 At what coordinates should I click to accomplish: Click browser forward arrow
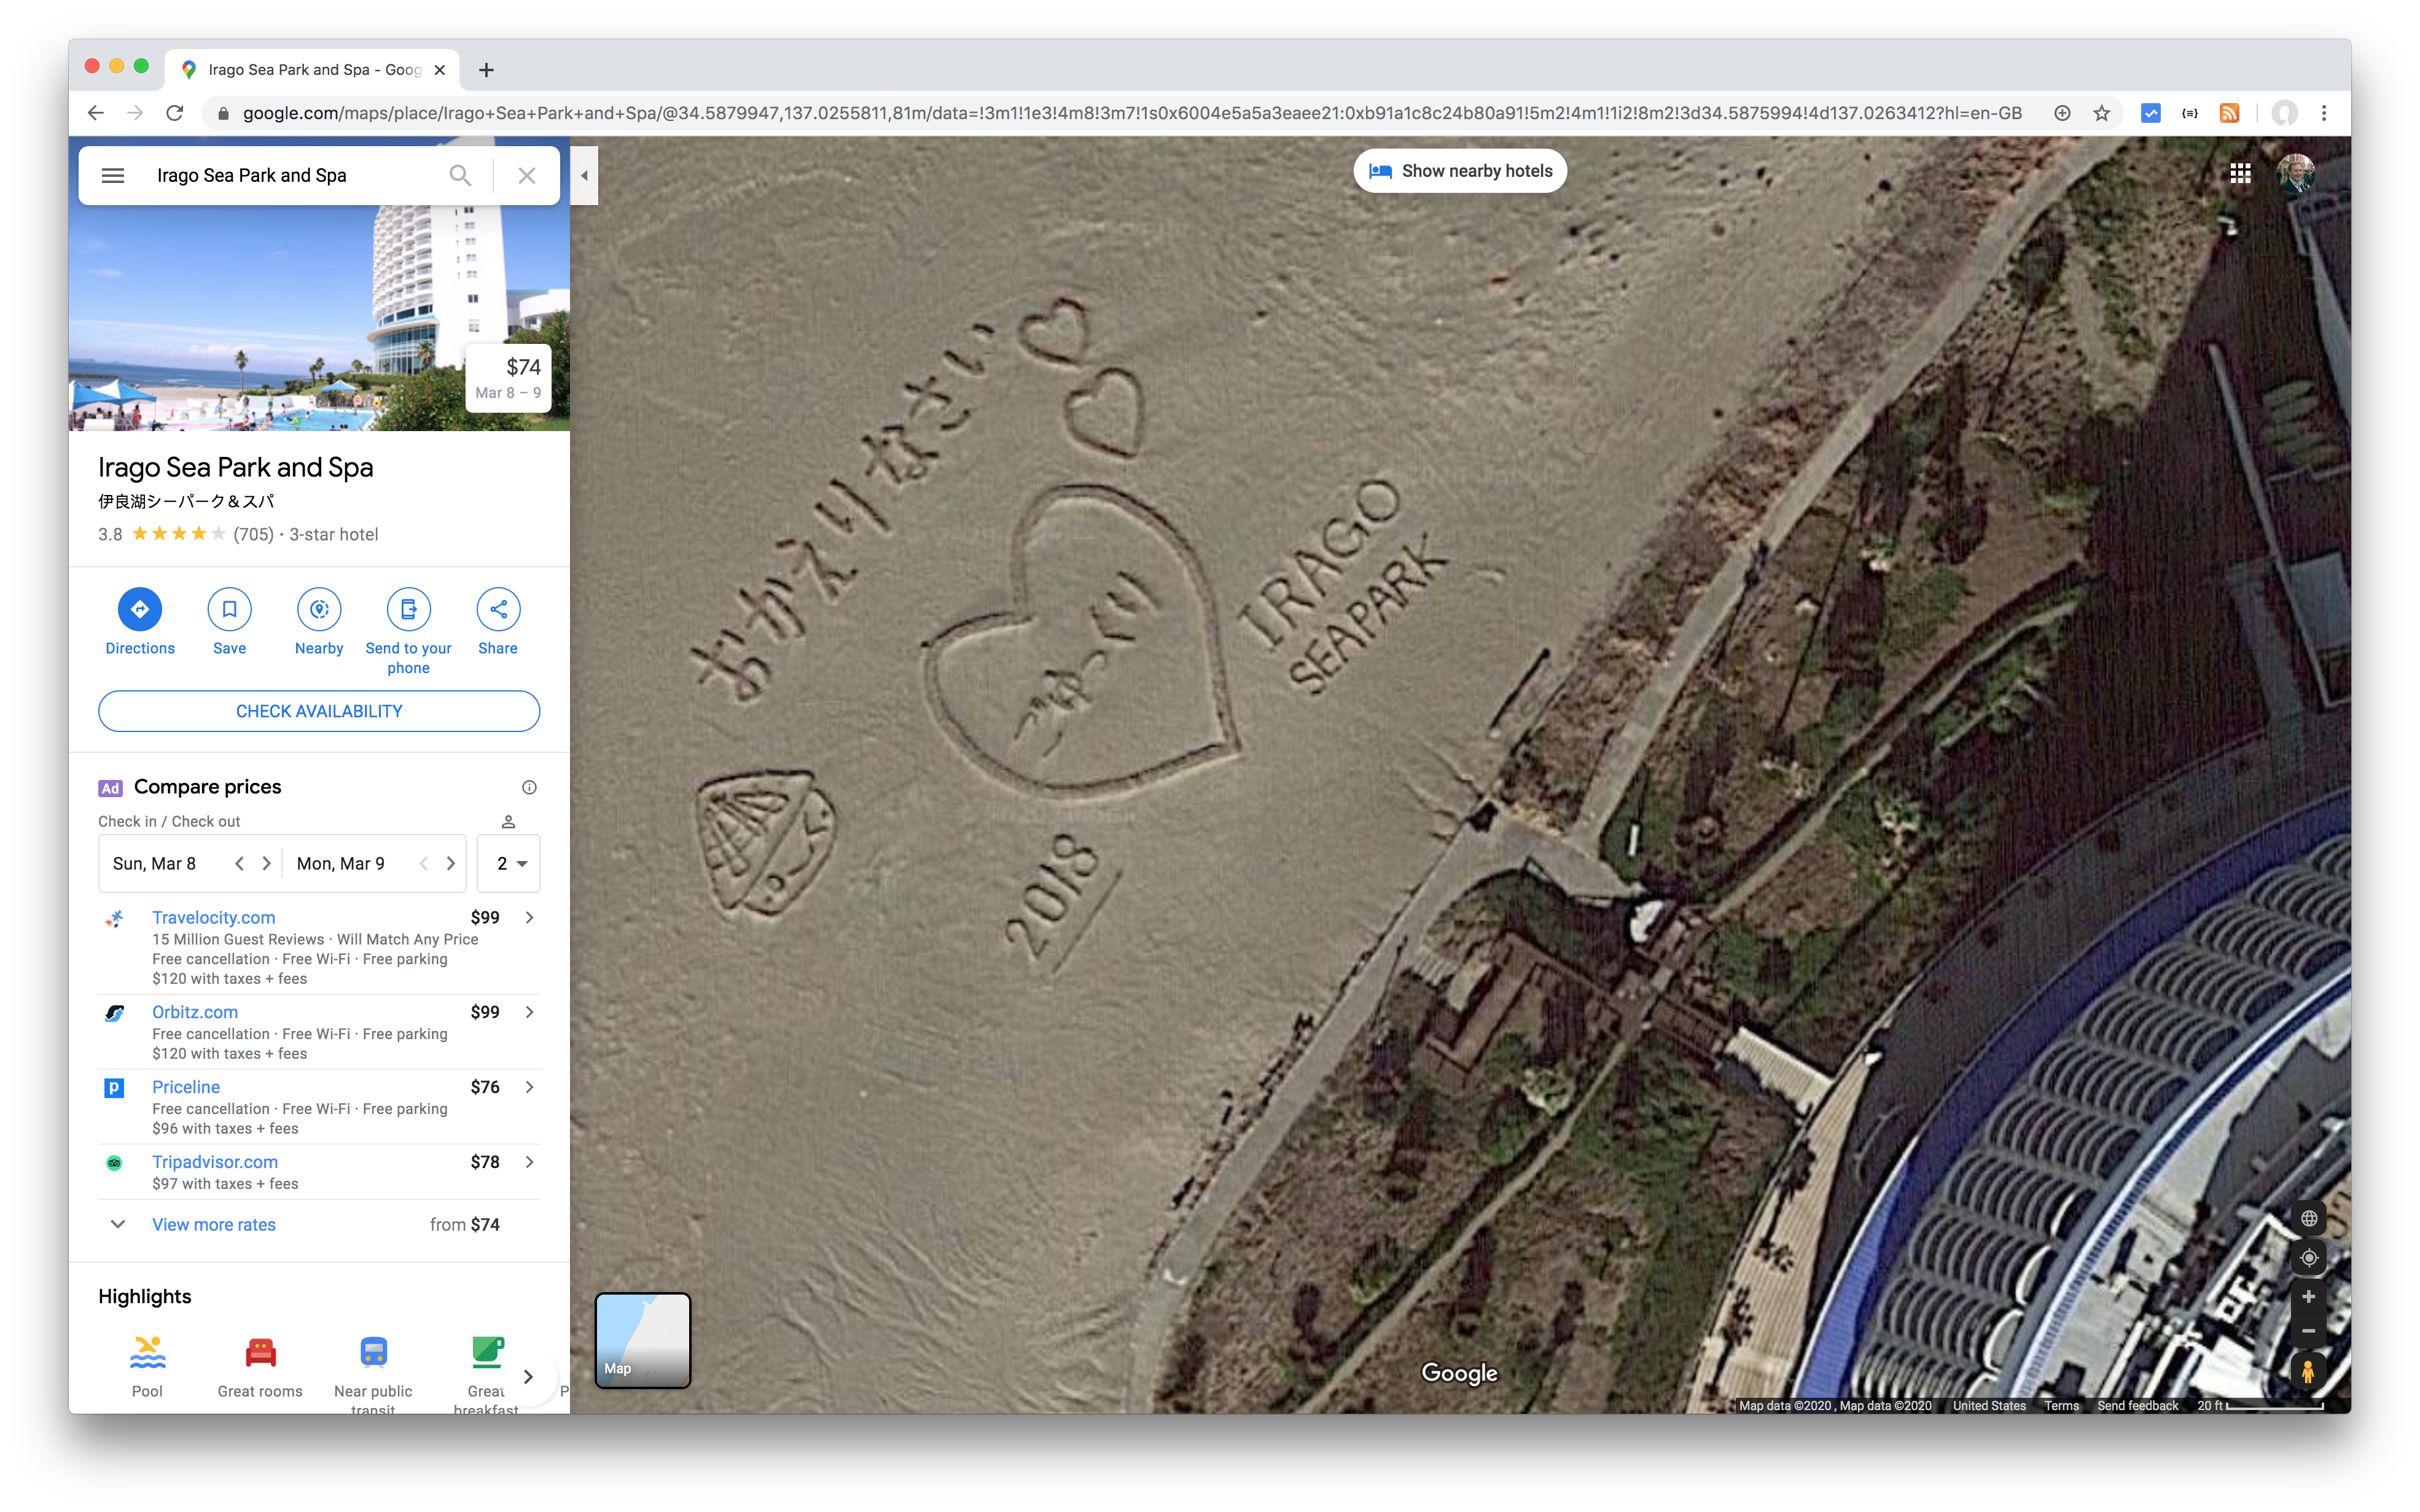pos(135,113)
